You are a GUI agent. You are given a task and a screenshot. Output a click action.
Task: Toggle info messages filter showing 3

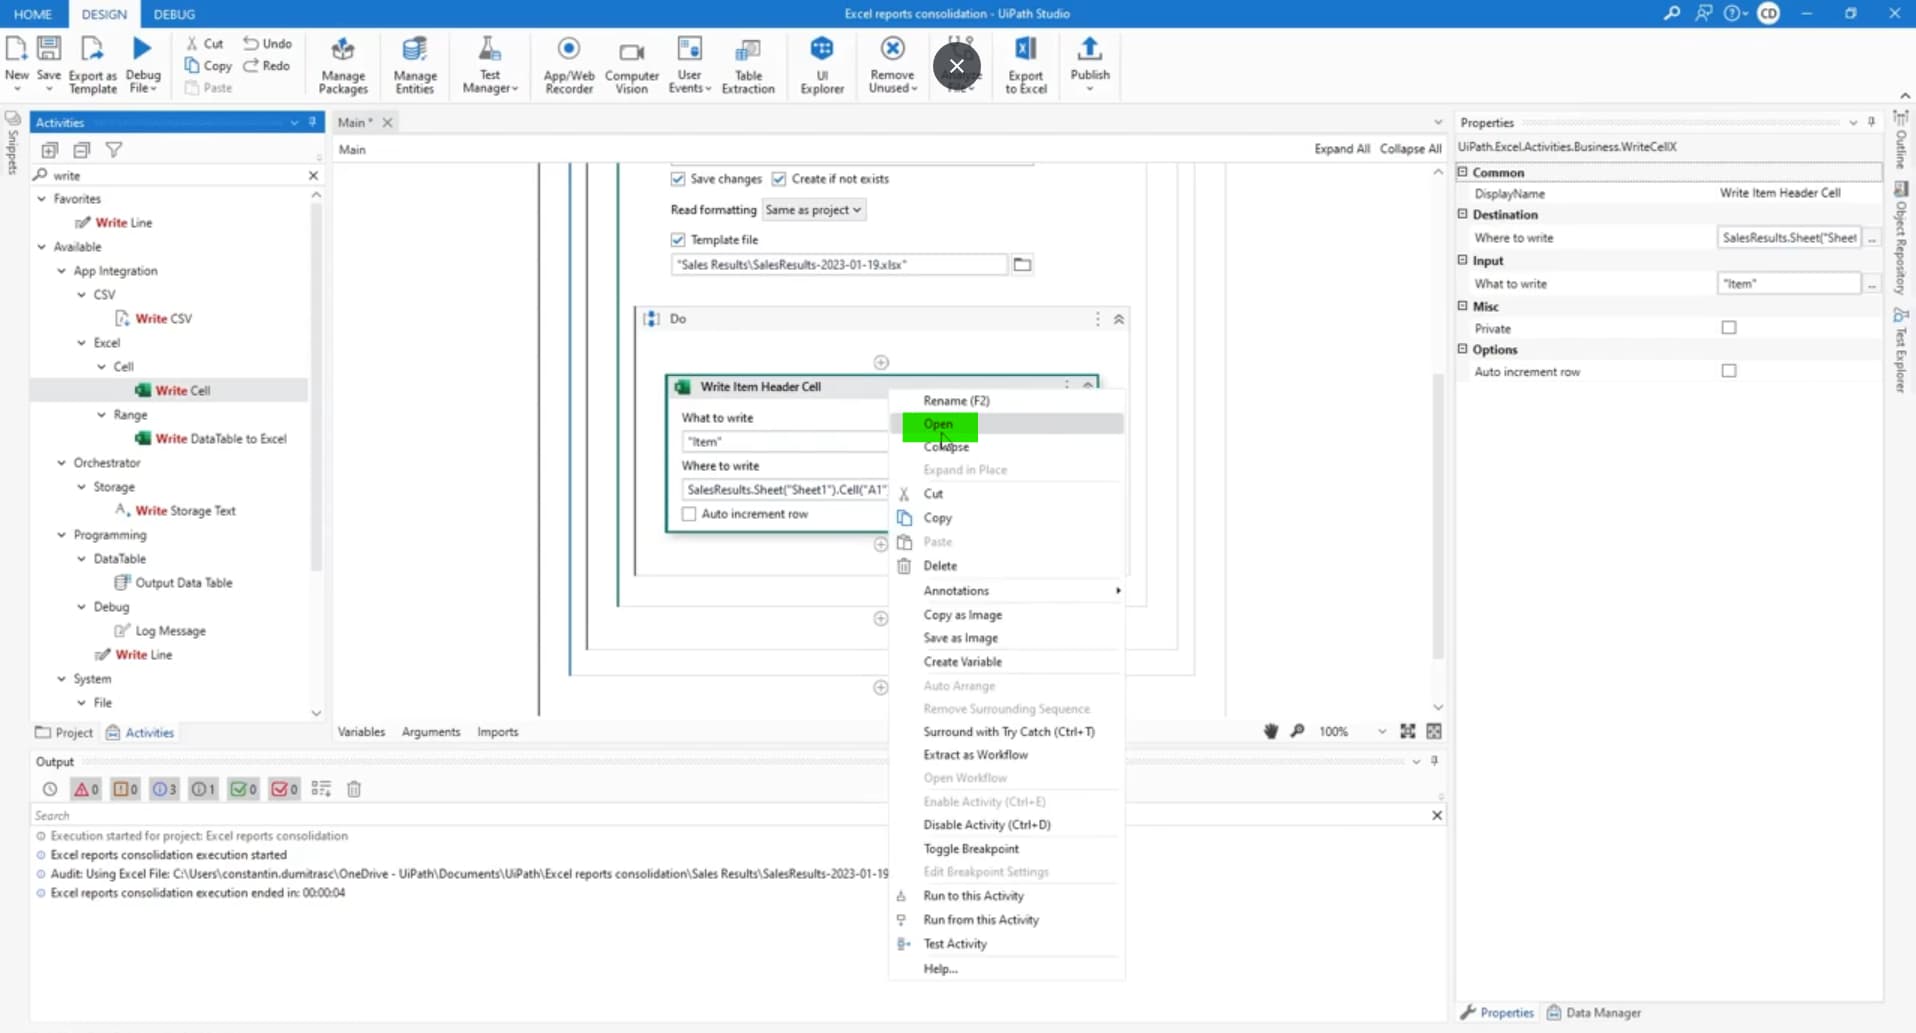(164, 789)
